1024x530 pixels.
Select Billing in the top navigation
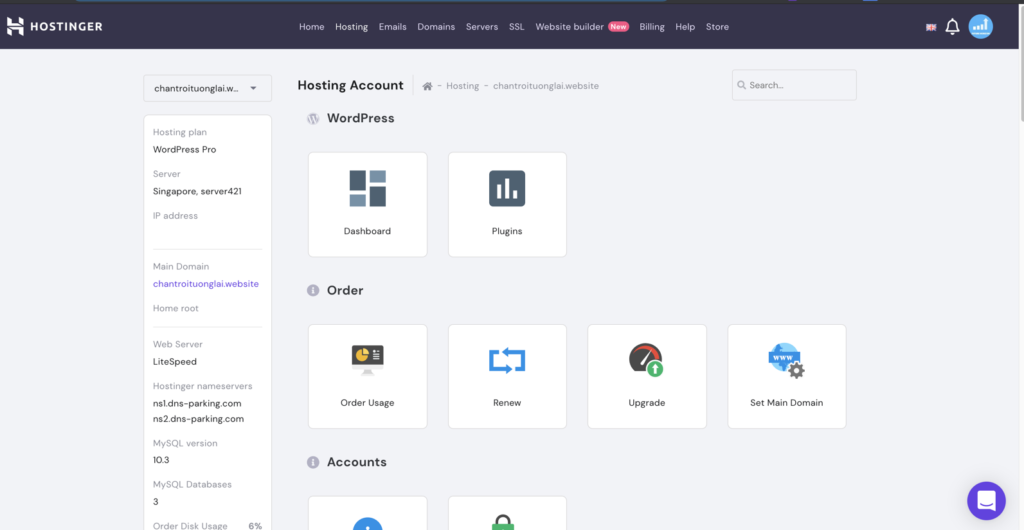[x=652, y=27]
